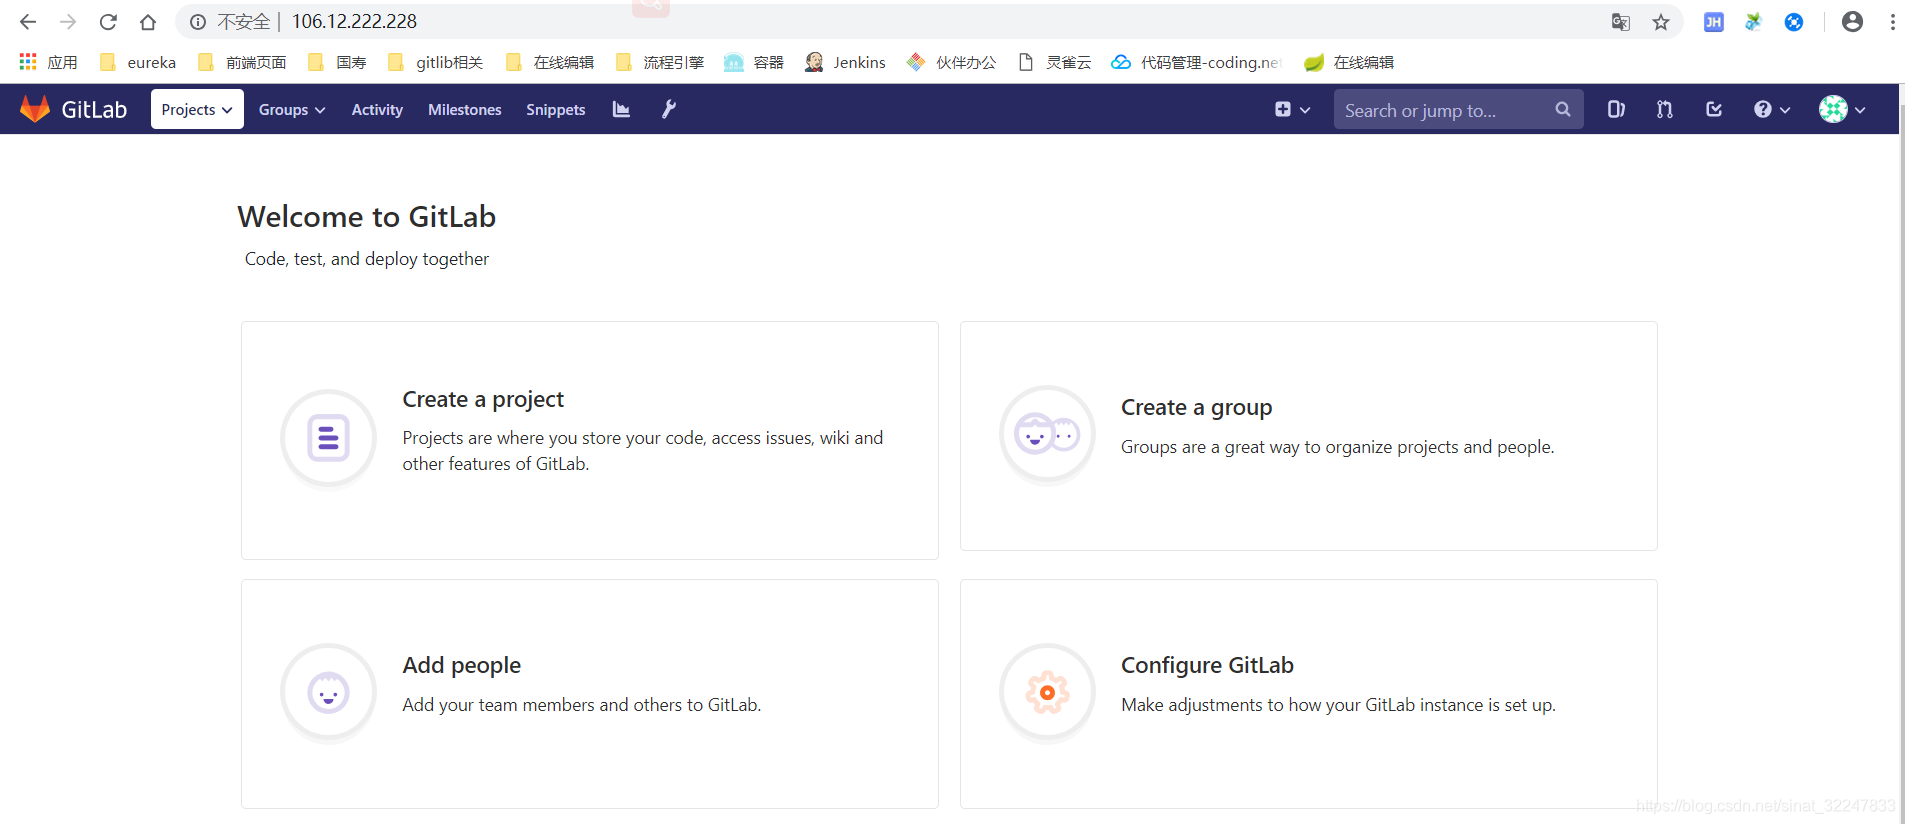Click the site info not-secure icon

pos(198,22)
